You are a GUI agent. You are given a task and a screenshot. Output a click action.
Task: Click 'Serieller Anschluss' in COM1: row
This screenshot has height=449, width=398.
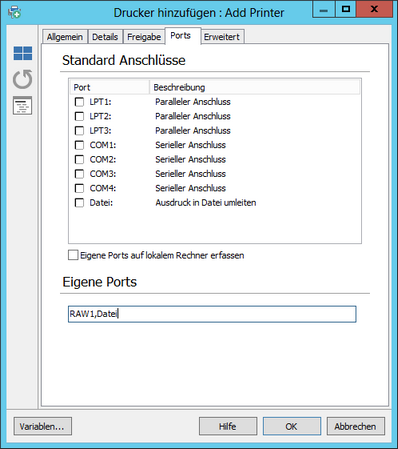click(x=190, y=145)
